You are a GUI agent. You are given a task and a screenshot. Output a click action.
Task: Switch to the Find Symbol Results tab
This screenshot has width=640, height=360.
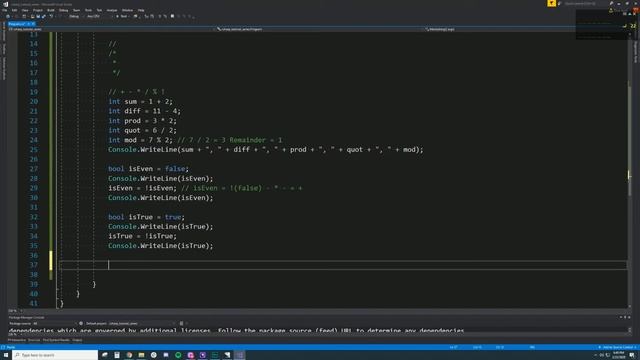56,340
